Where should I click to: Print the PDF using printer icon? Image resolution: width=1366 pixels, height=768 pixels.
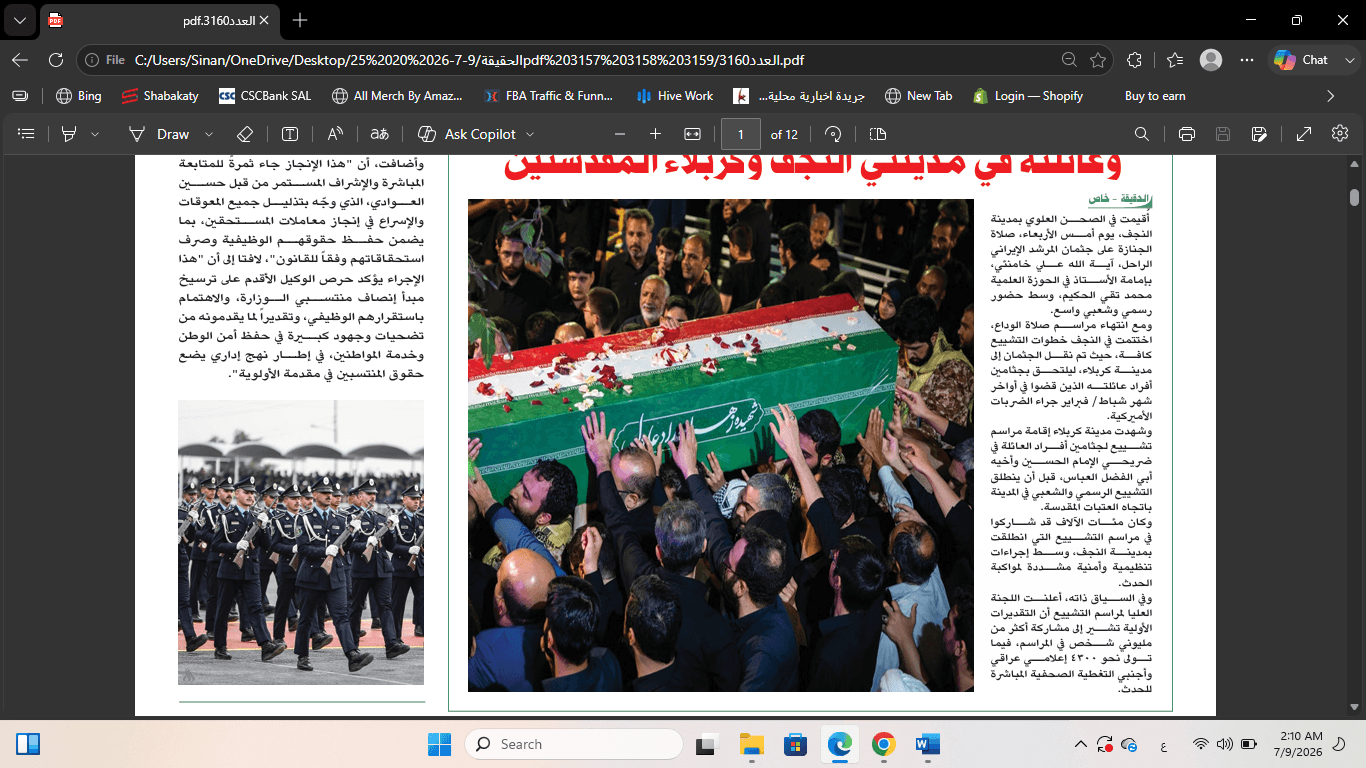pos(1187,134)
